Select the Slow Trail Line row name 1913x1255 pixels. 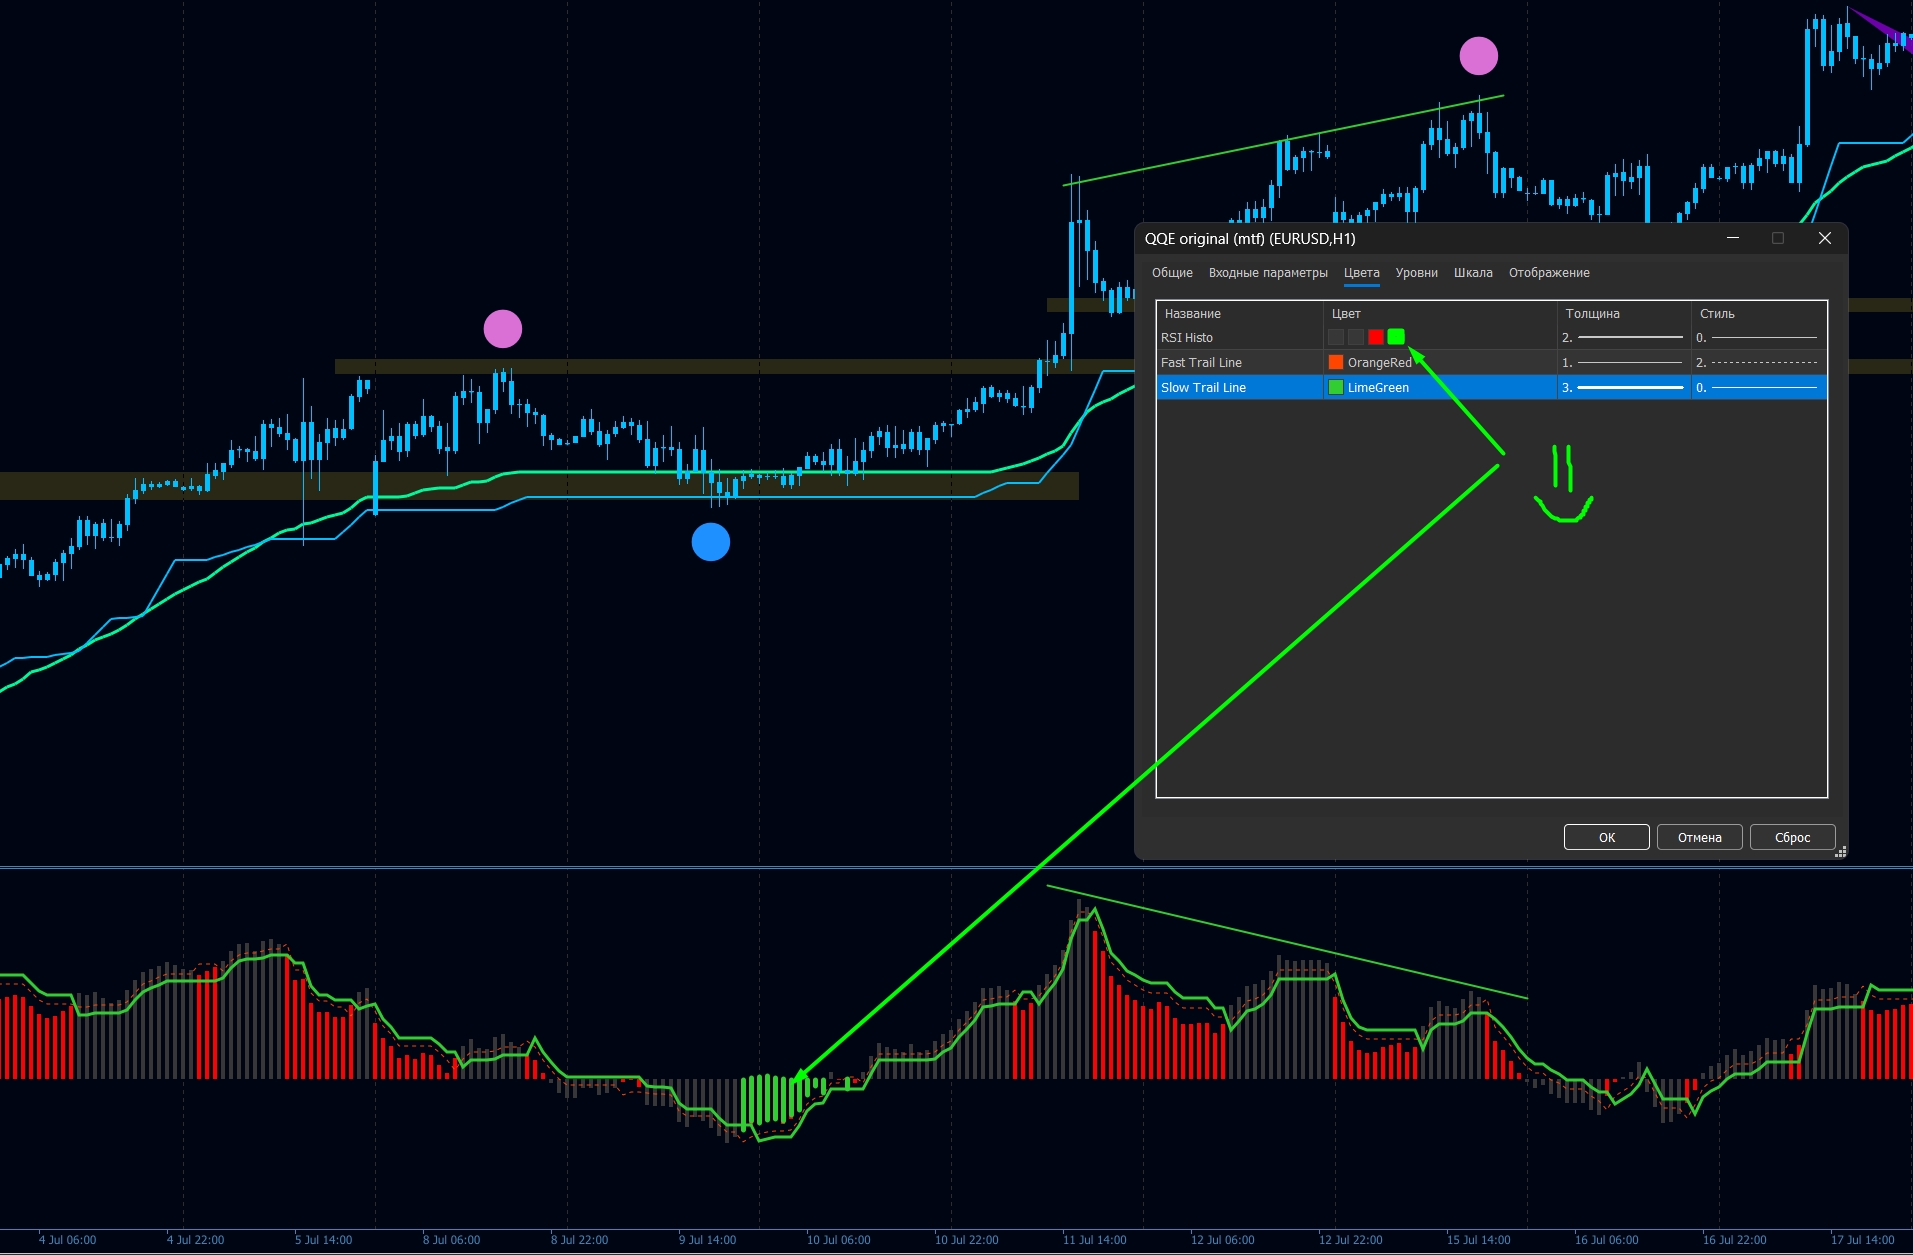1203,388
